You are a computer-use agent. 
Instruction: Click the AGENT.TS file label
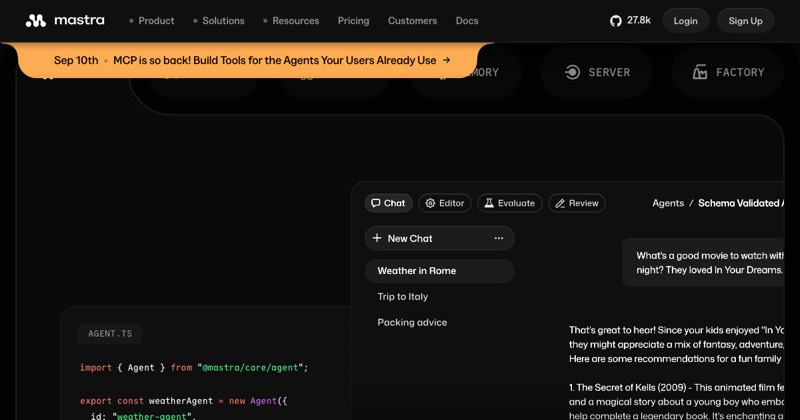110,334
